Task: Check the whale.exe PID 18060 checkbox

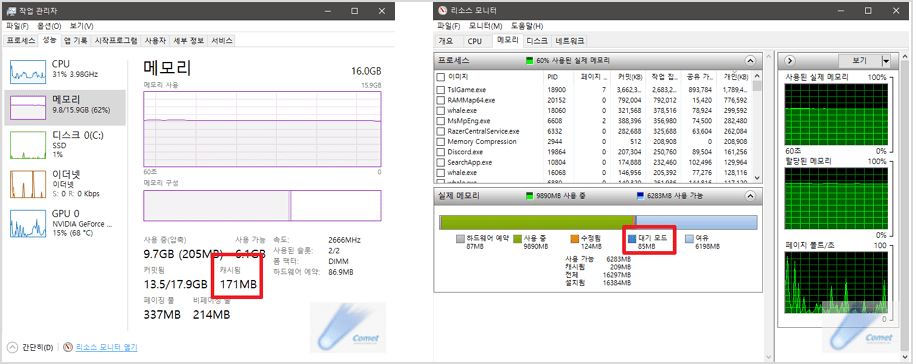Action: (x=441, y=110)
